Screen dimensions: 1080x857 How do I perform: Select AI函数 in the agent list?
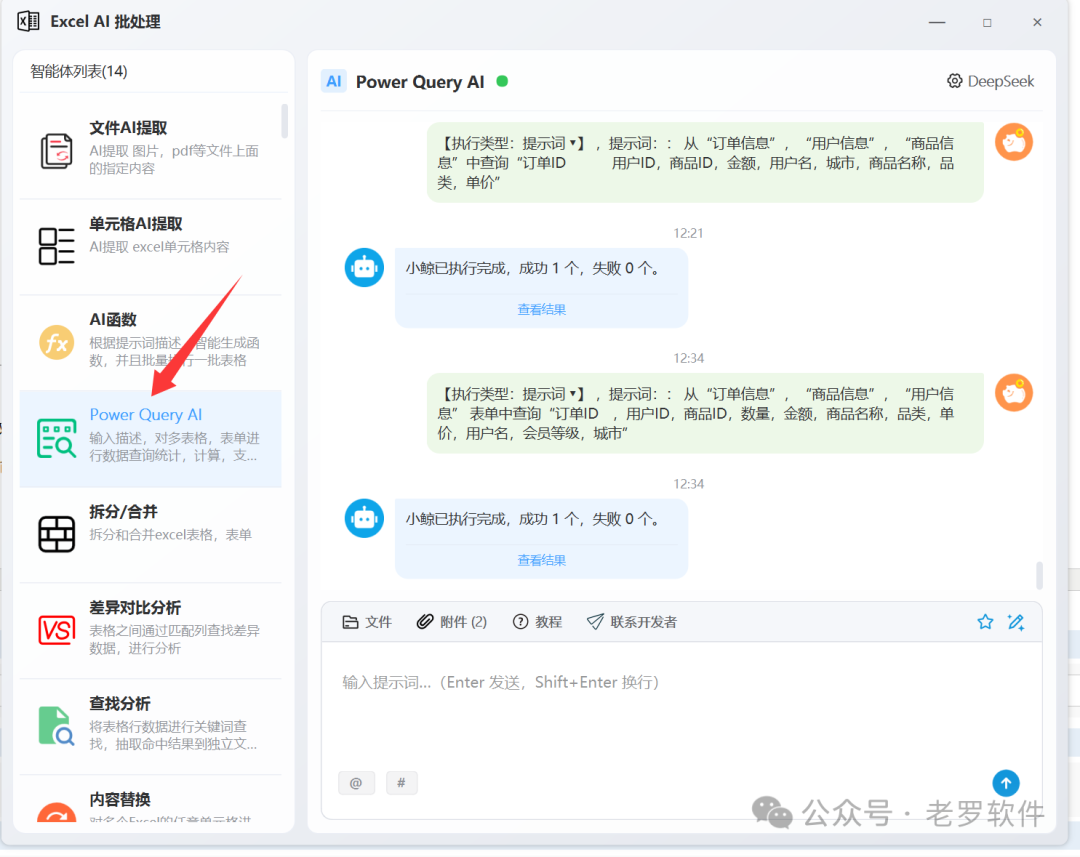coord(150,342)
